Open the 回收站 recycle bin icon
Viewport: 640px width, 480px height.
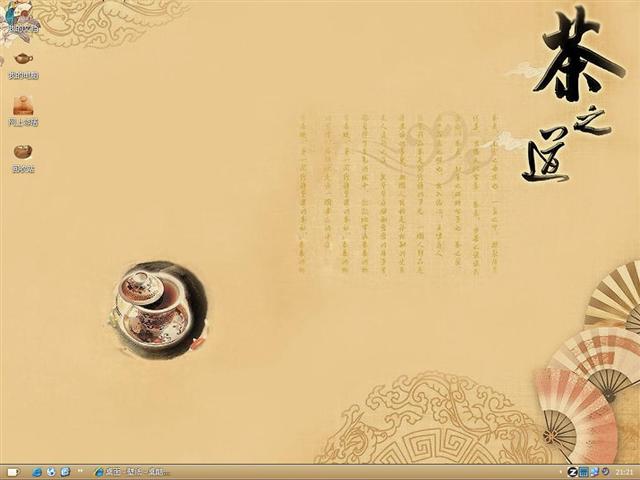click(x=23, y=159)
